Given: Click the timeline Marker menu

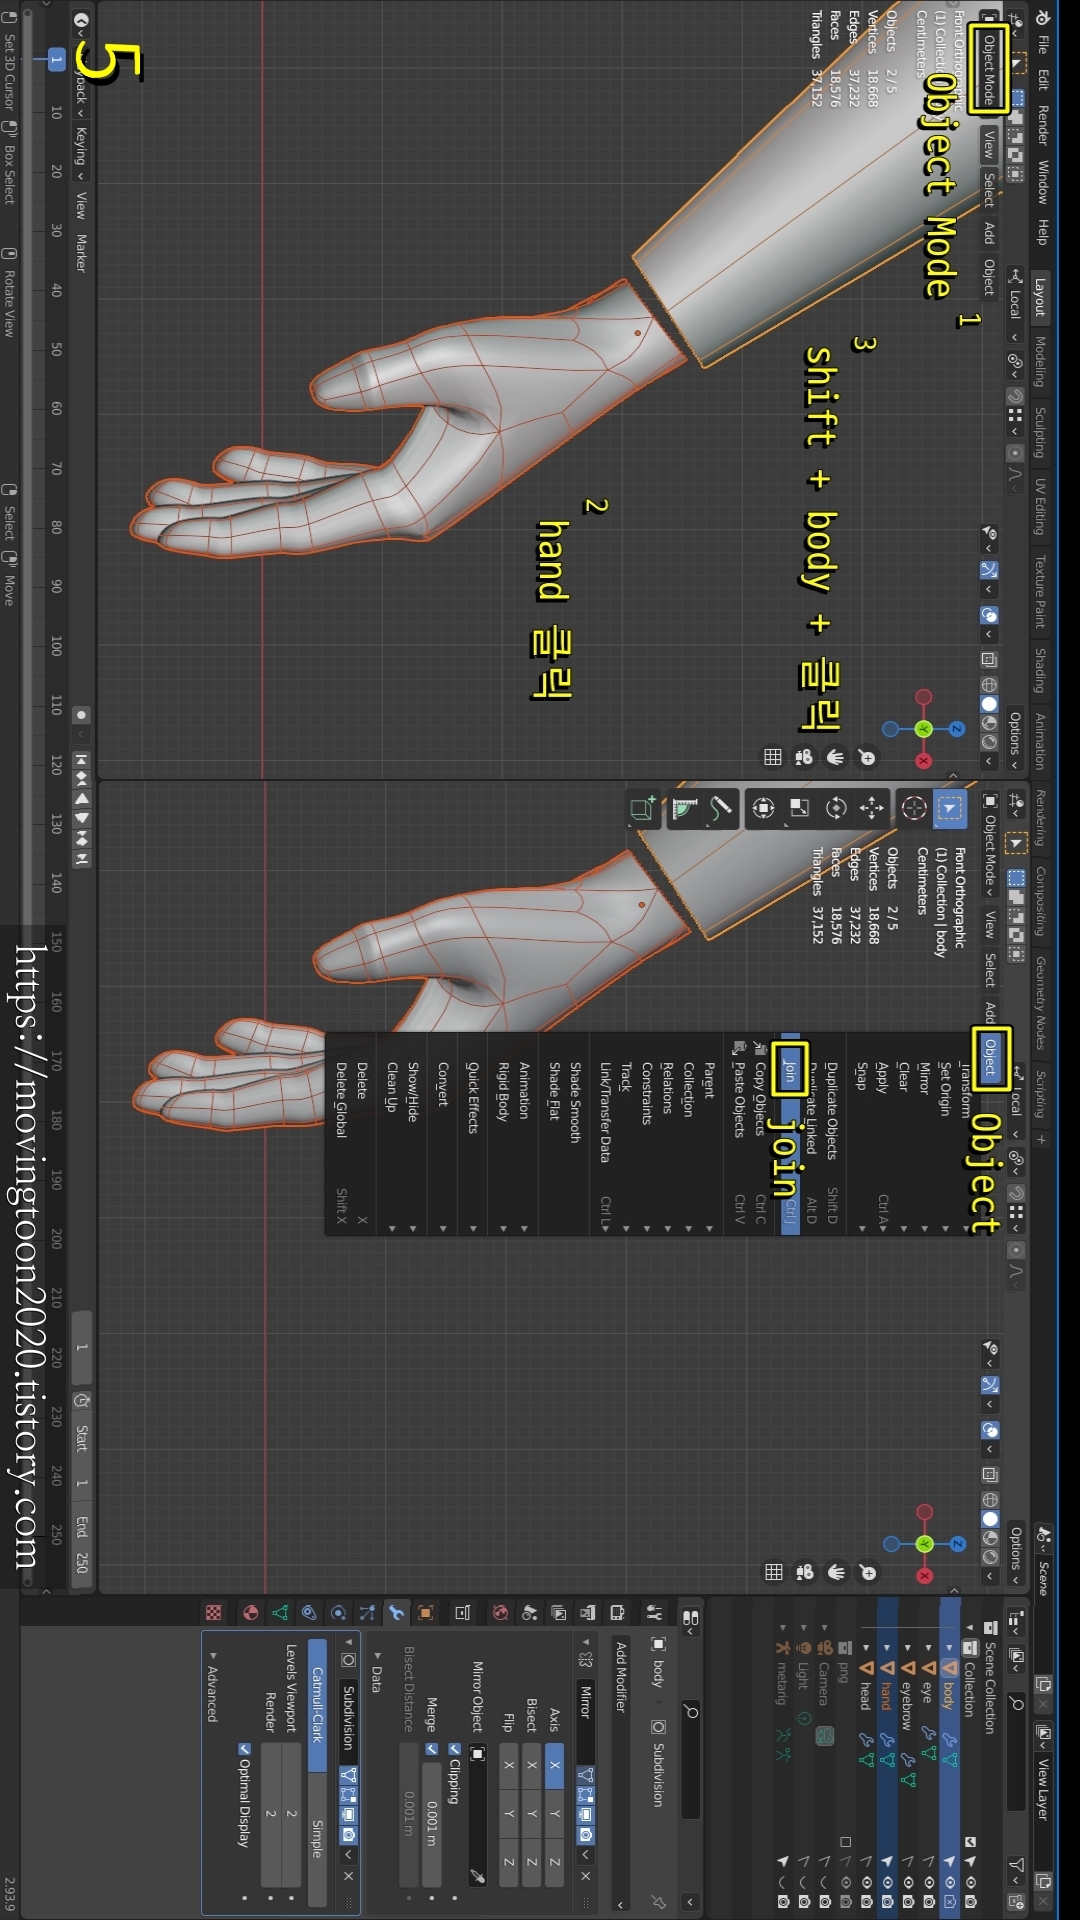Looking at the screenshot, I should pyautogui.click(x=81, y=253).
